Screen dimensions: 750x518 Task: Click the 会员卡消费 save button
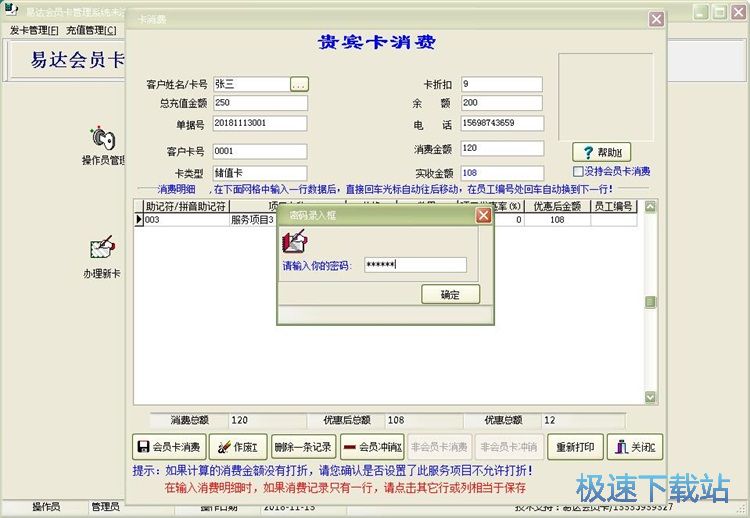[169, 447]
